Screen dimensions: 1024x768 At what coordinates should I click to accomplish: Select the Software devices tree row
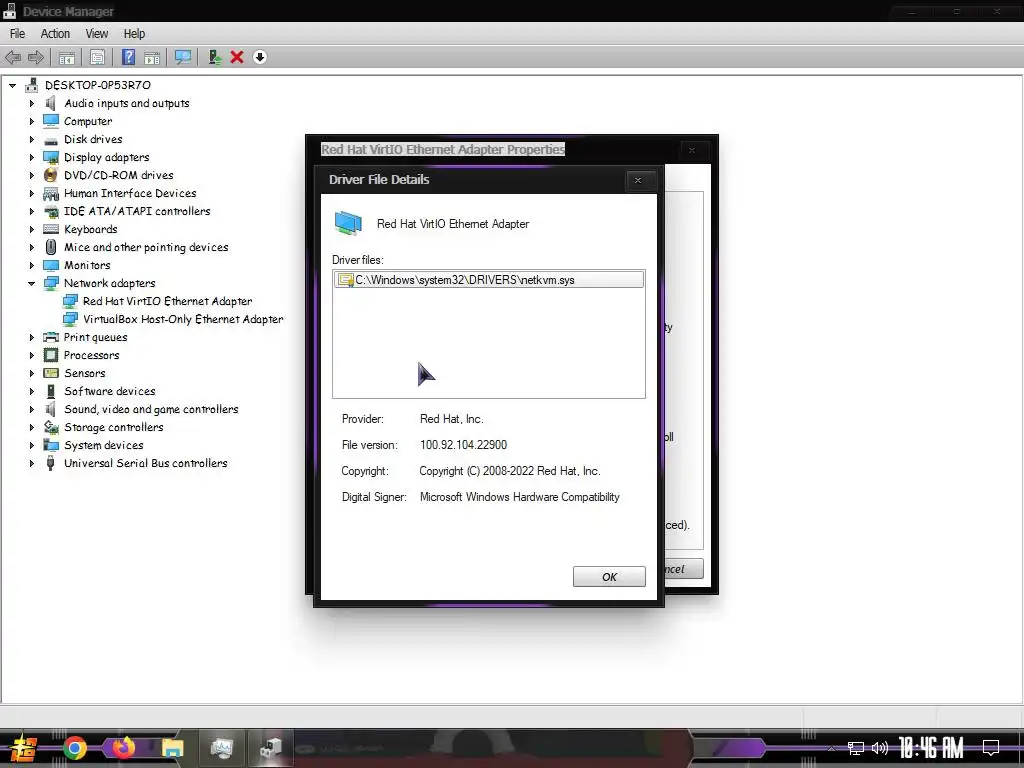(x=110, y=391)
